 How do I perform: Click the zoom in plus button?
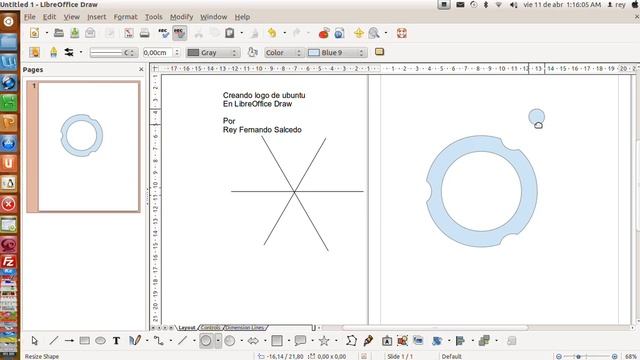(614, 356)
